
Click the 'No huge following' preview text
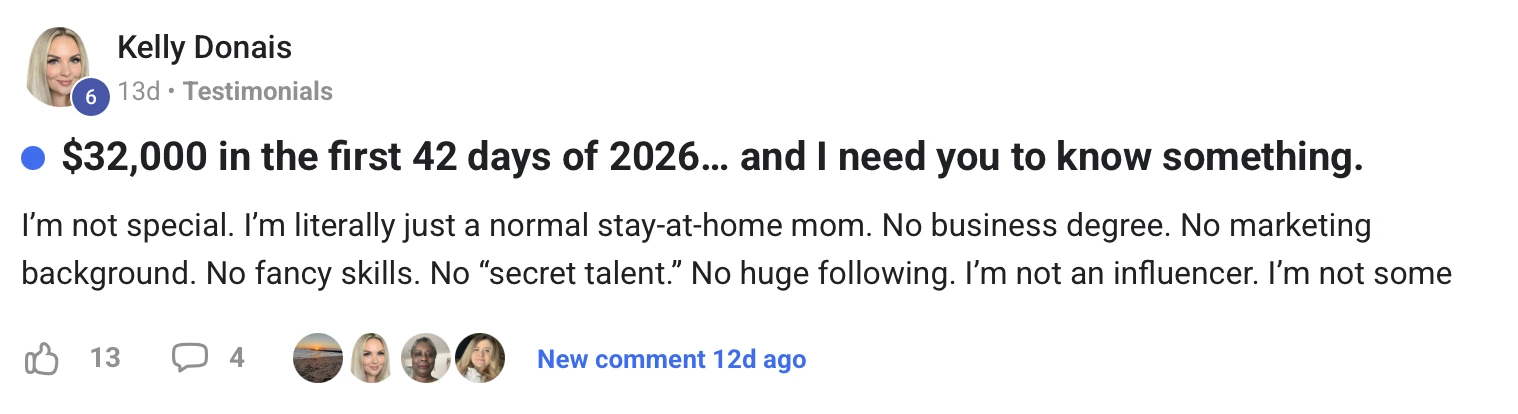(822, 273)
